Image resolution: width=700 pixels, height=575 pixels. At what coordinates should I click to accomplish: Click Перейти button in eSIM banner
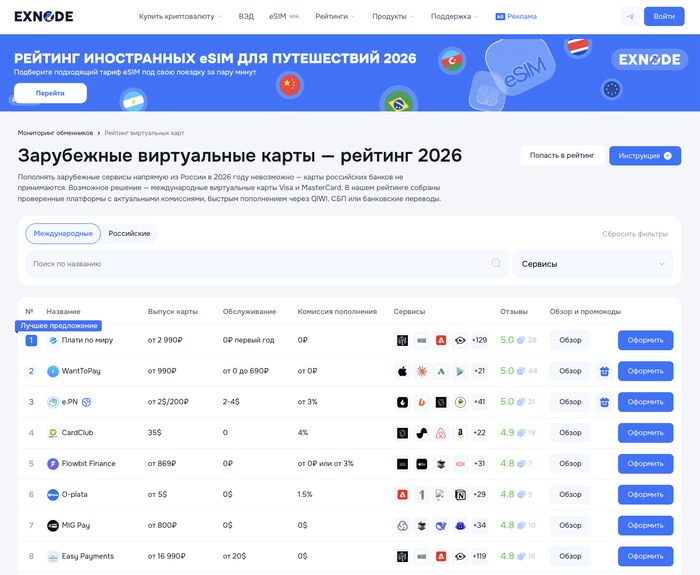(50, 93)
